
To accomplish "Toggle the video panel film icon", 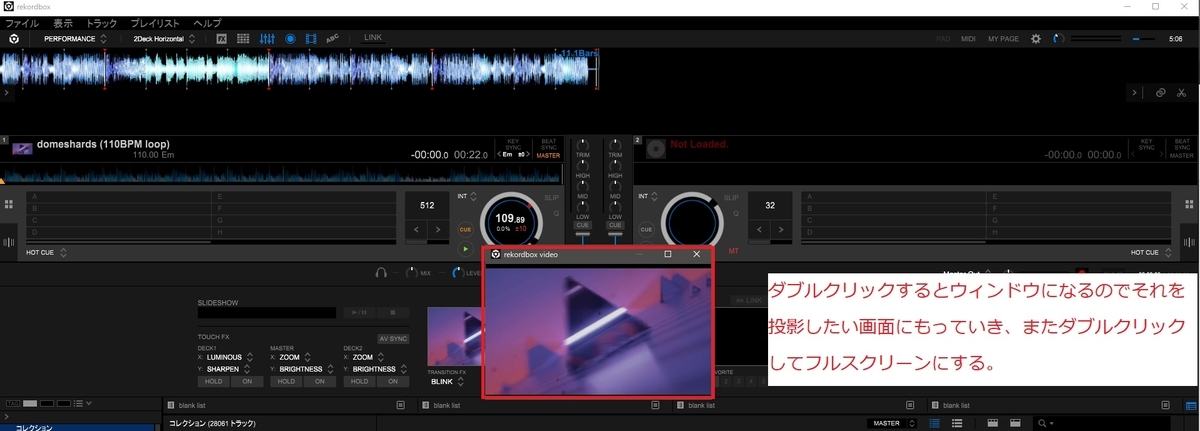I will (x=311, y=39).
